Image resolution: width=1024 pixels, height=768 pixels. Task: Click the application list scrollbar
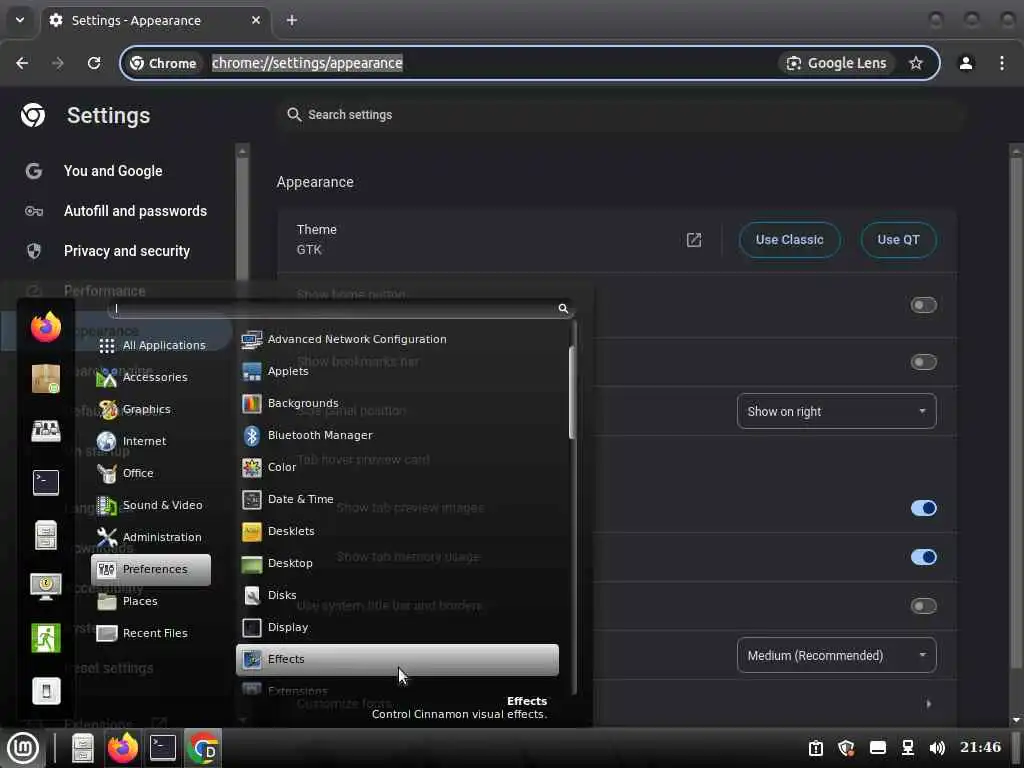click(573, 392)
